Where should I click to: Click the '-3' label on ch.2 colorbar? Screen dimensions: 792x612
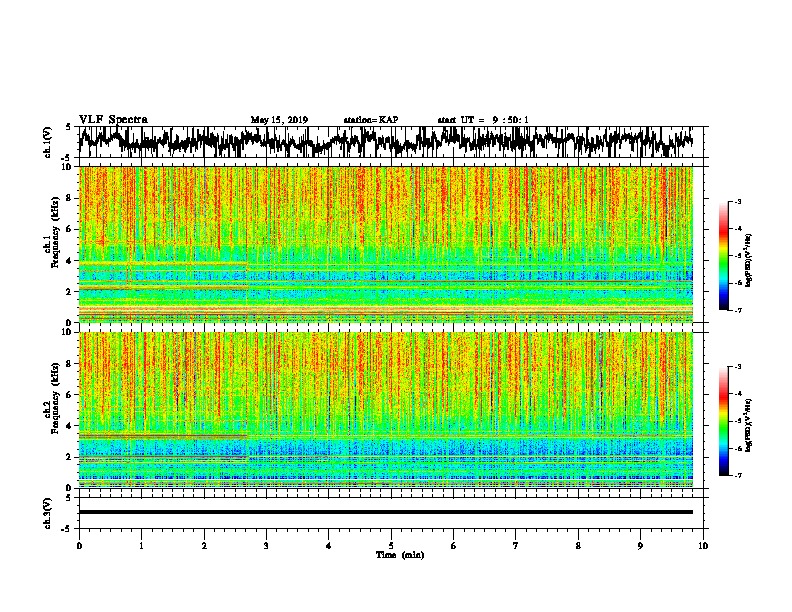point(737,367)
